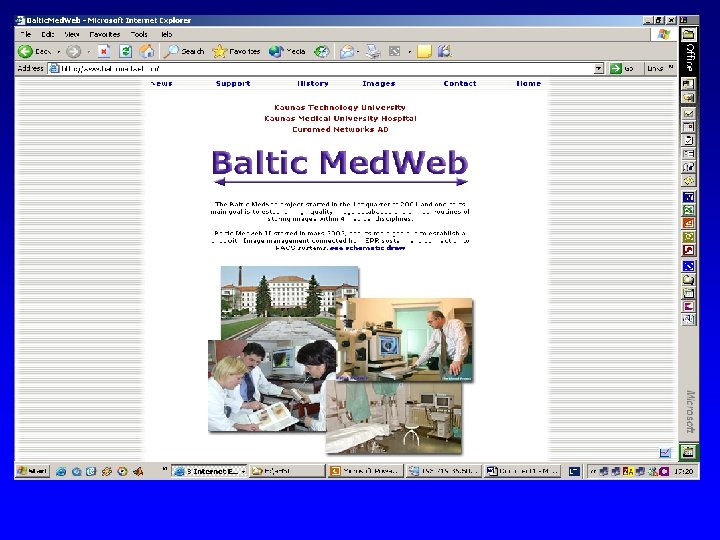
Task: Switch to the Word document taskbar button
Action: click(522, 471)
